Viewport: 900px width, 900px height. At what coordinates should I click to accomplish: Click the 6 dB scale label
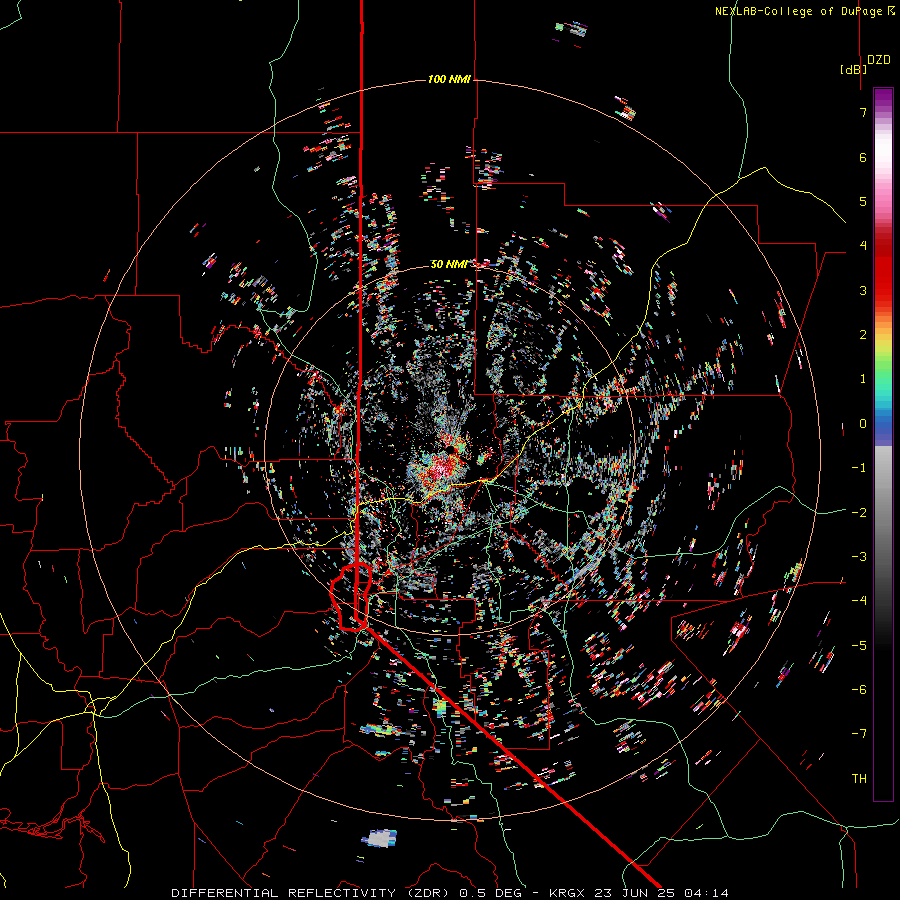(863, 157)
